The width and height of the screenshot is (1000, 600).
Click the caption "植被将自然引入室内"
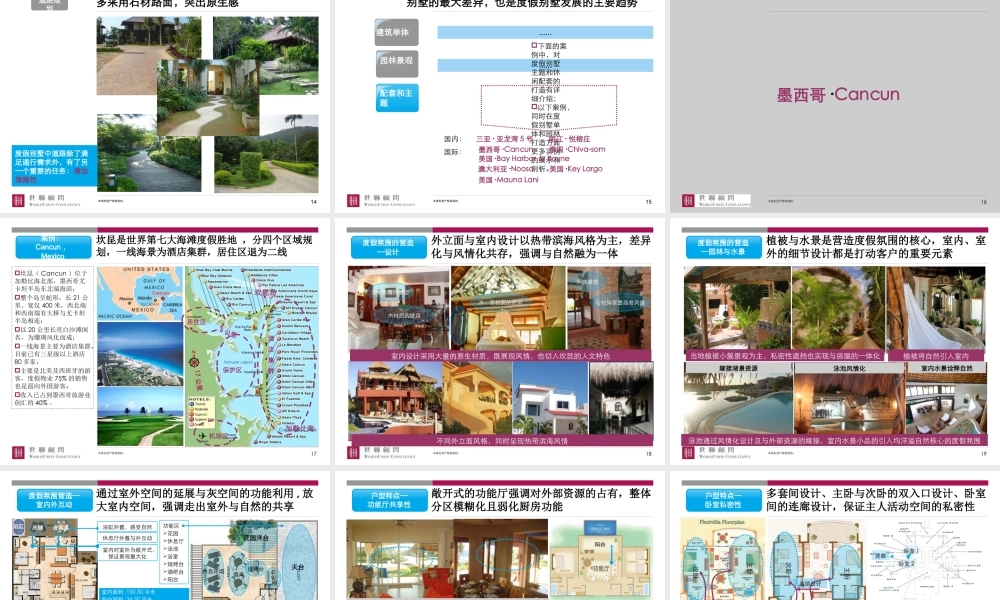pos(936,356)
